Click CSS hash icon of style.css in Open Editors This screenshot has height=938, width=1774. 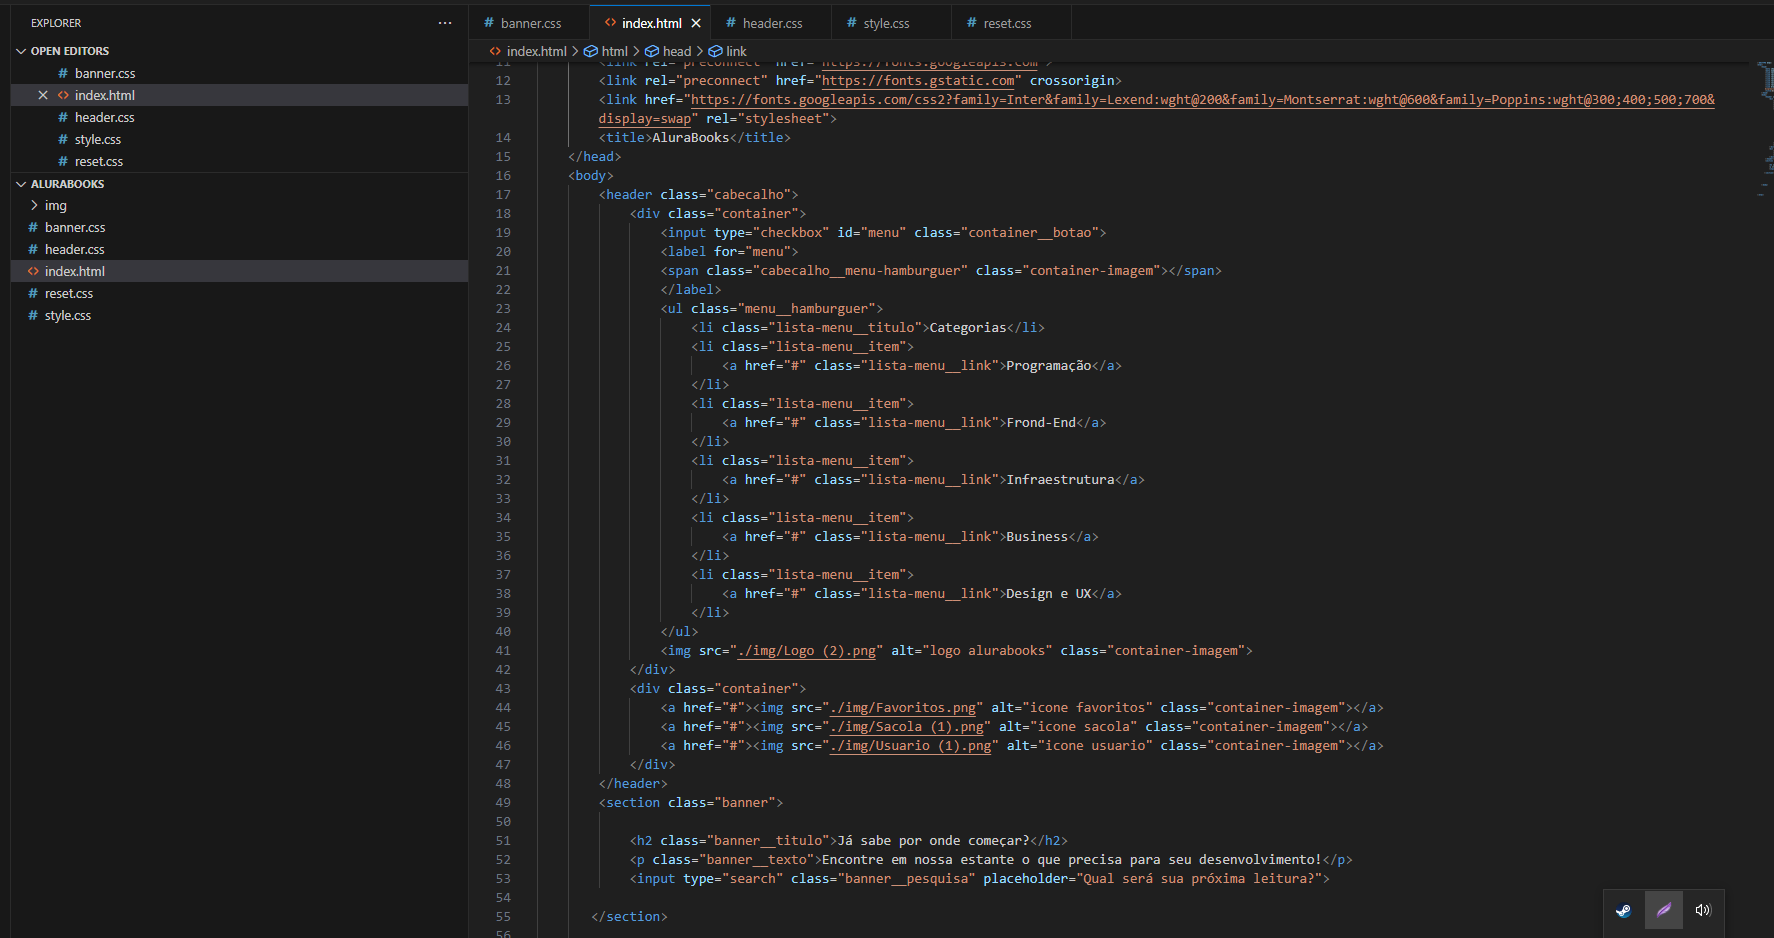63,139
